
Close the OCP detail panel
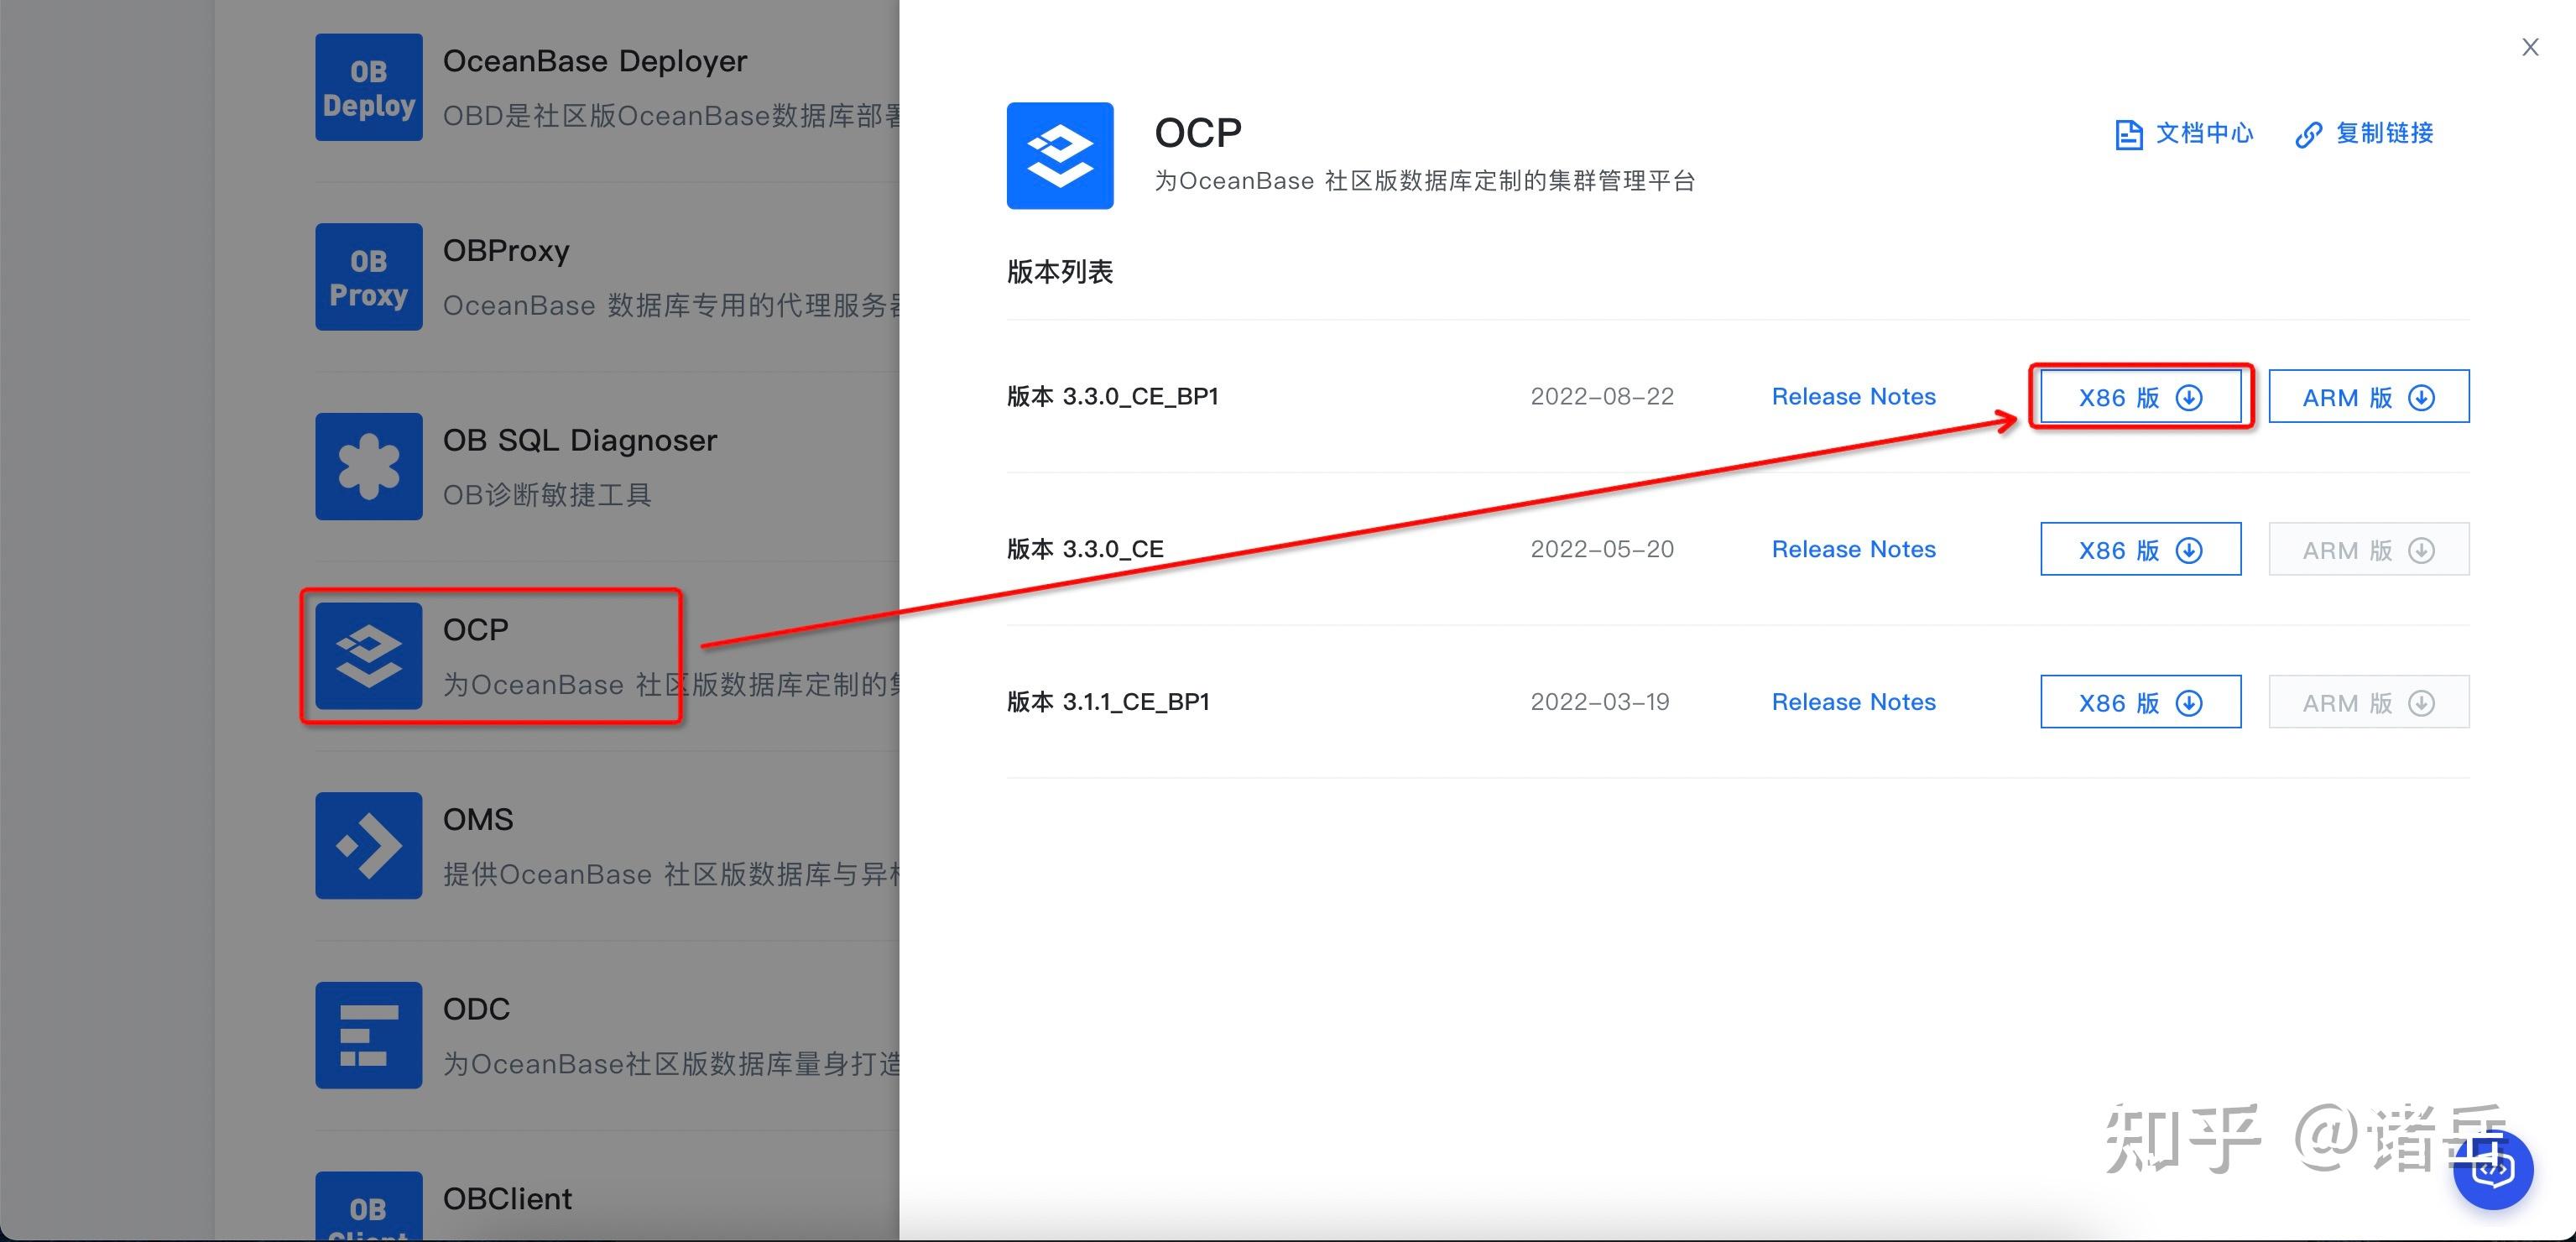[2529, 46]
